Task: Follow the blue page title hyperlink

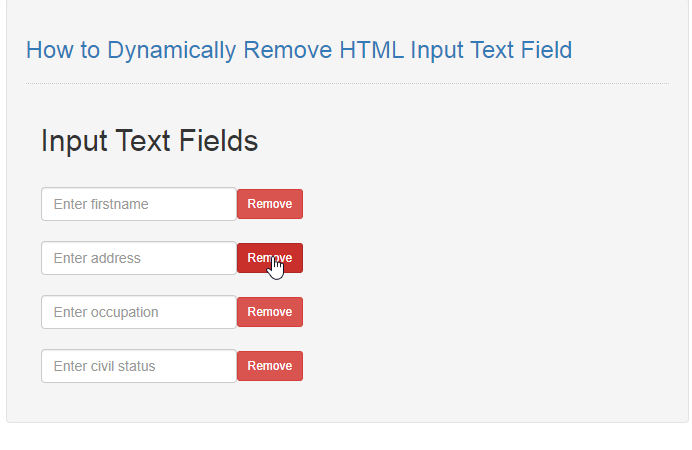Action: (299, 50)
